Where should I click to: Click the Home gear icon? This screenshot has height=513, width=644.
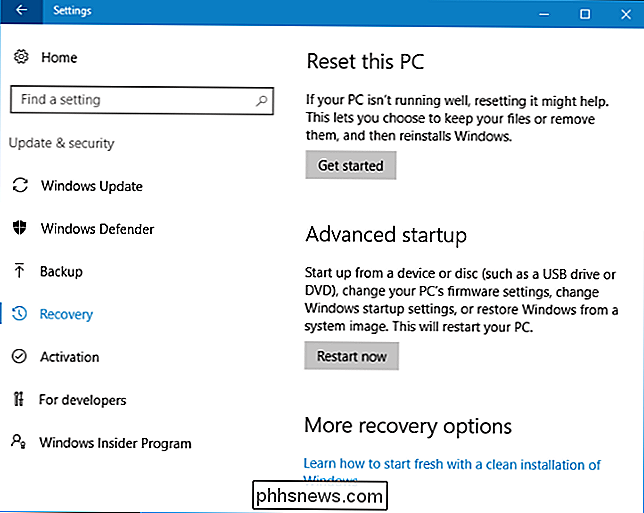[x=21, y=57]
